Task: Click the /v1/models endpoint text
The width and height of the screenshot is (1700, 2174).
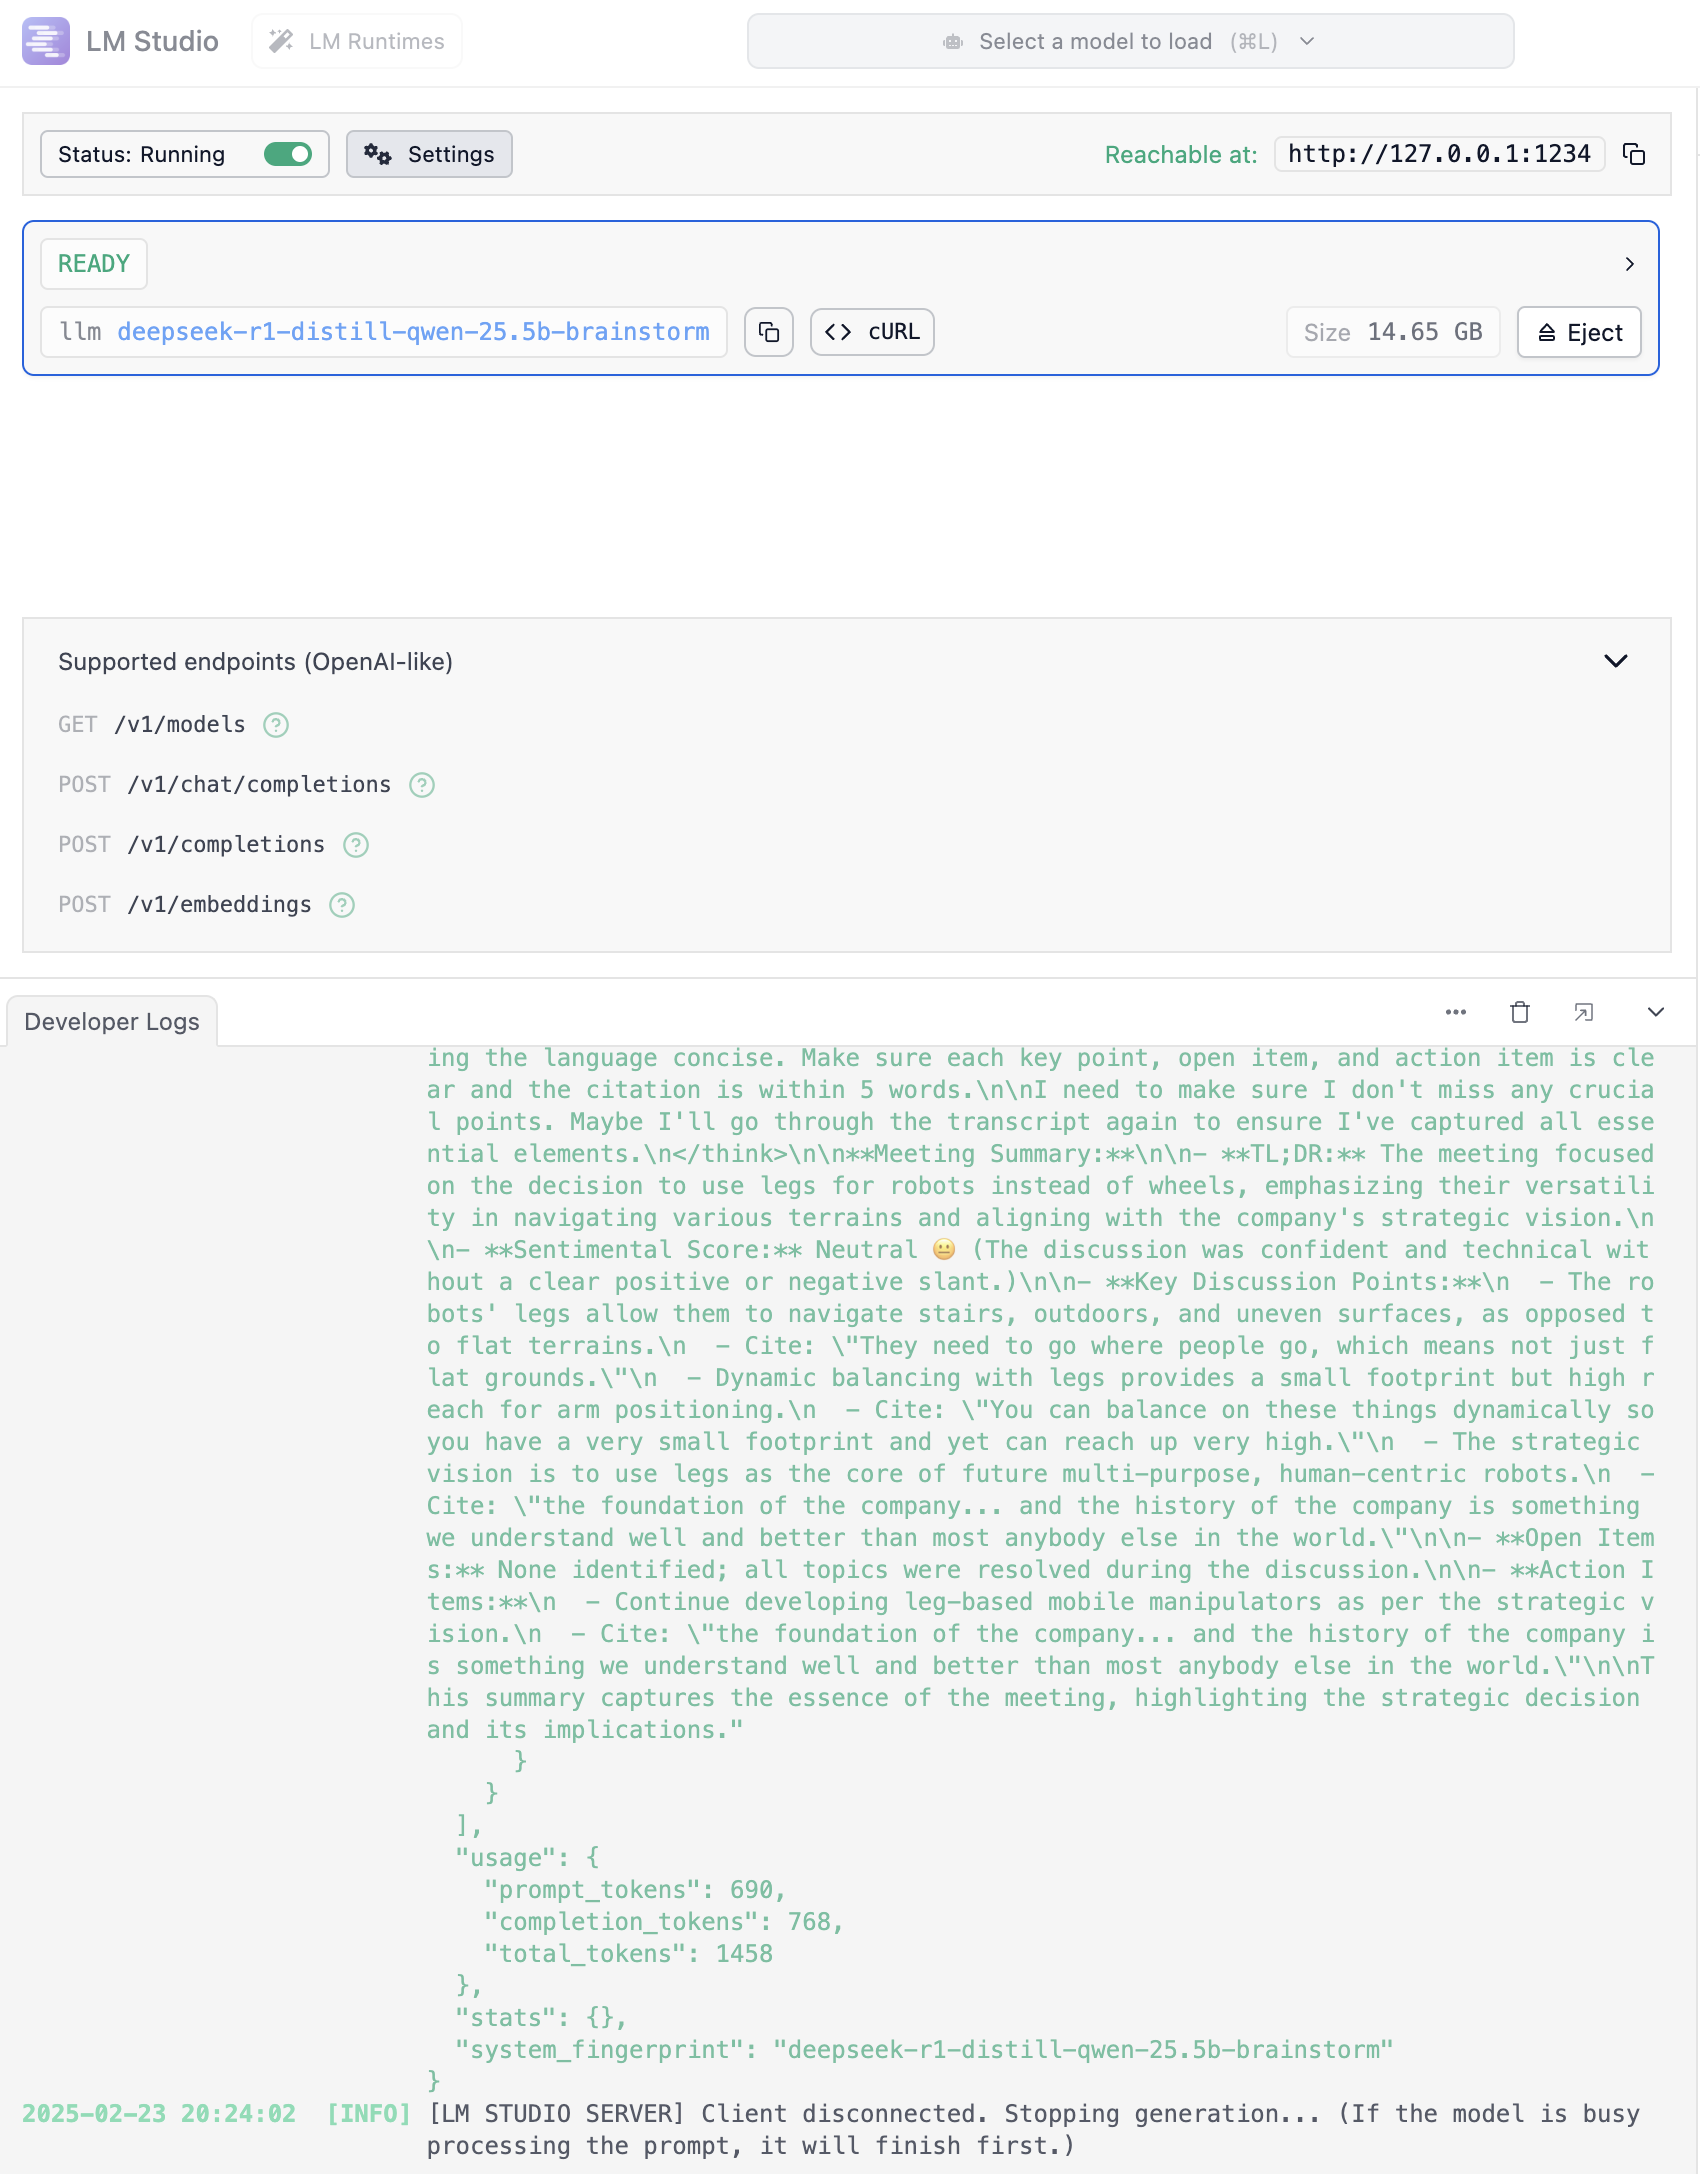Action: [x=180, y=725]
